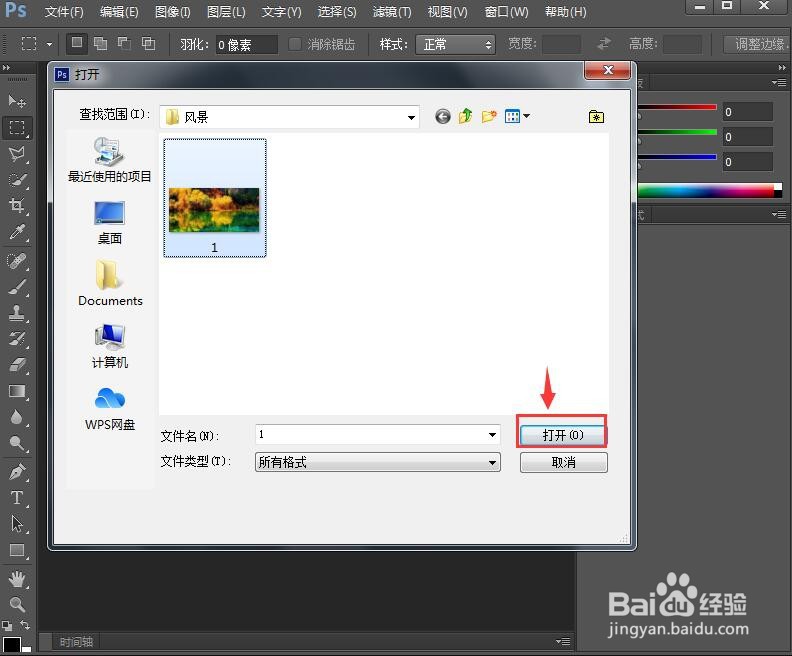
Task: Switch to the 时间轴 tab
Action: 76,642
